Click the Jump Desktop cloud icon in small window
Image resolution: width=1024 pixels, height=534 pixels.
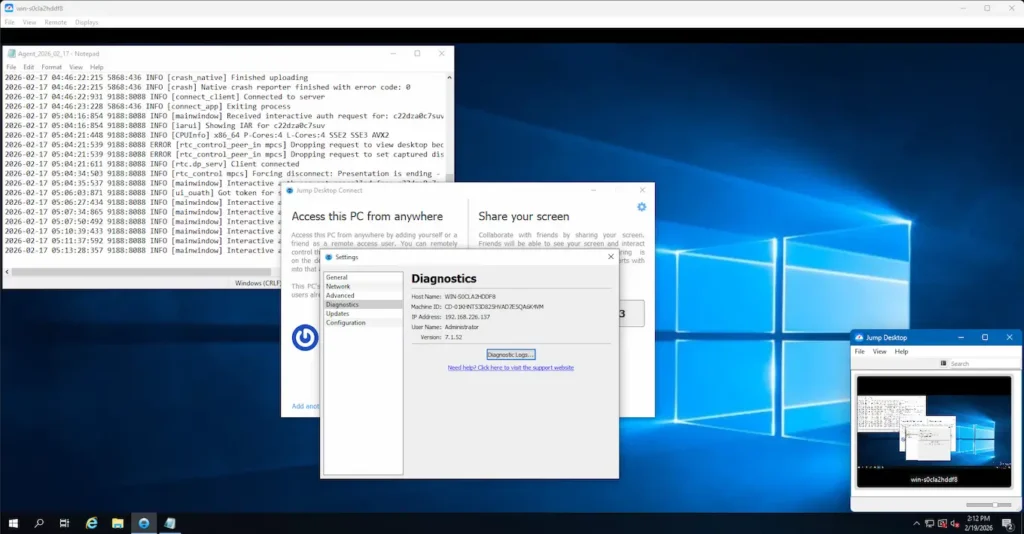coord(859,338)
